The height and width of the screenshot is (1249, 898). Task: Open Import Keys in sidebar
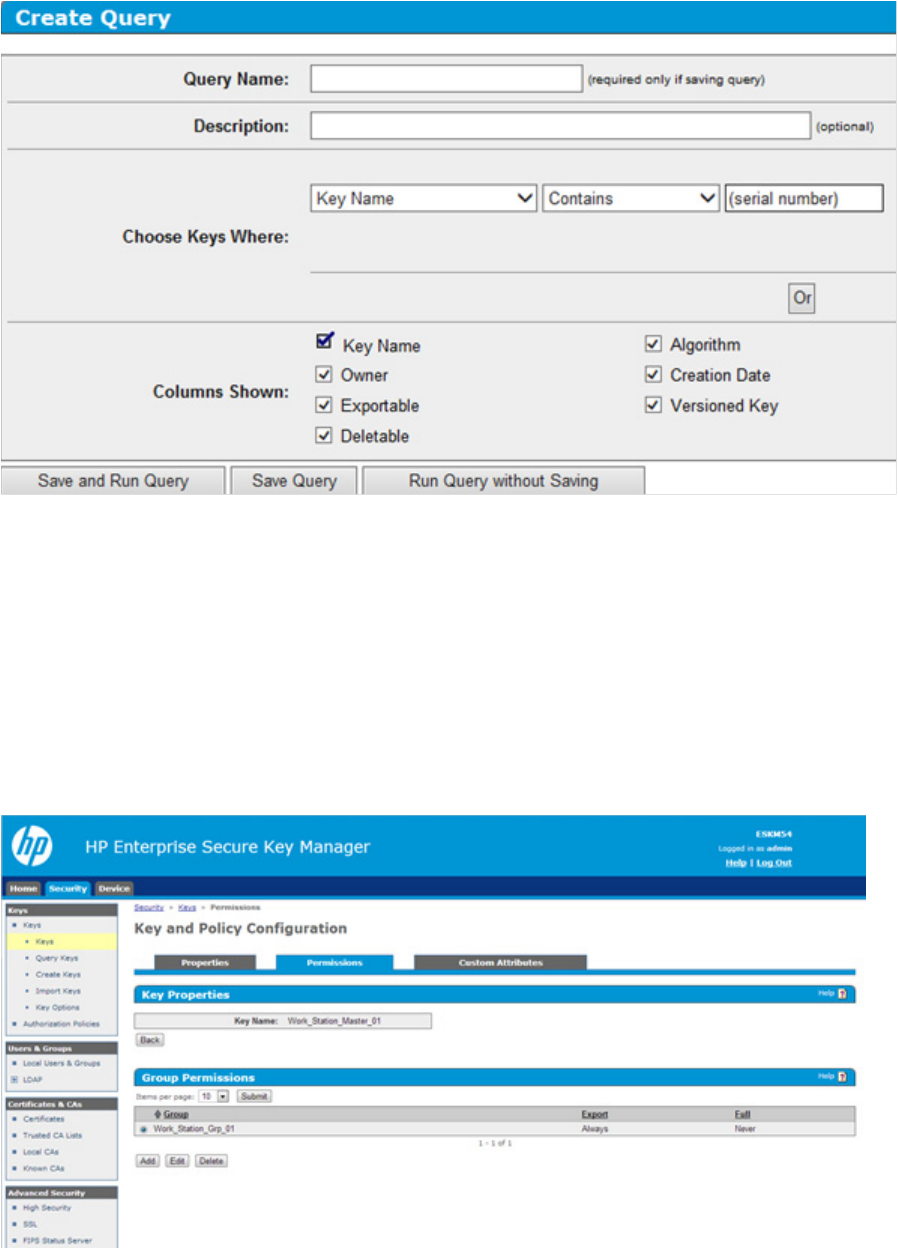(x=57, y=990)
